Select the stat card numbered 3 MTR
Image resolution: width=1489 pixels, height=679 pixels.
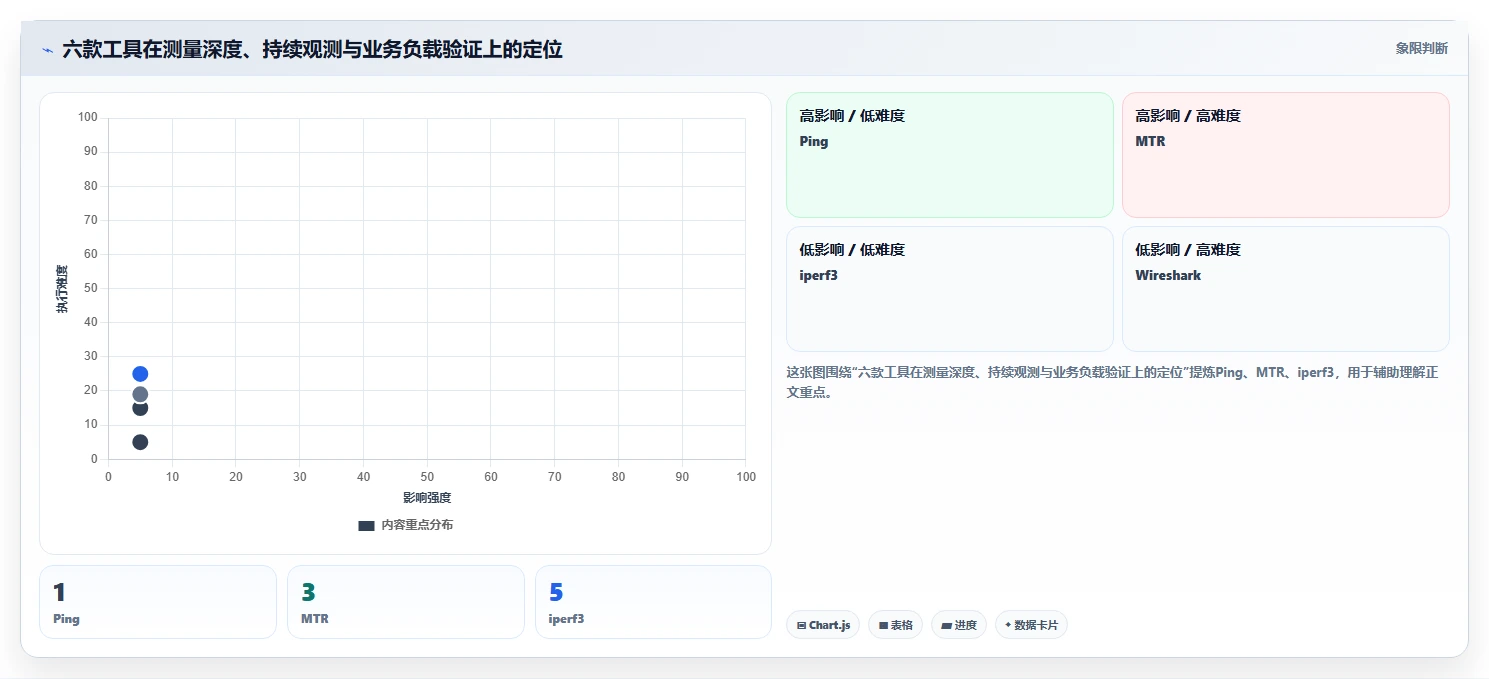pyautogui.click(x=405, y=602)
